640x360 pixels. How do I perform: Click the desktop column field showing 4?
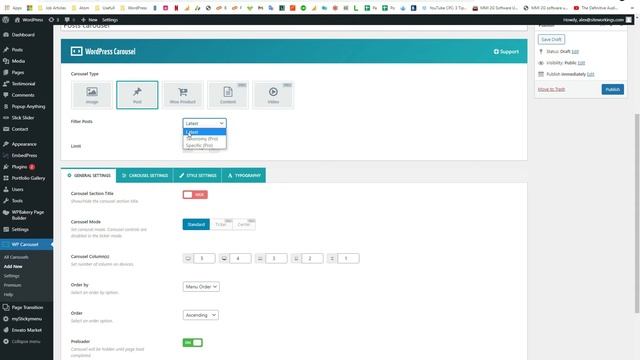coord(240,258)
